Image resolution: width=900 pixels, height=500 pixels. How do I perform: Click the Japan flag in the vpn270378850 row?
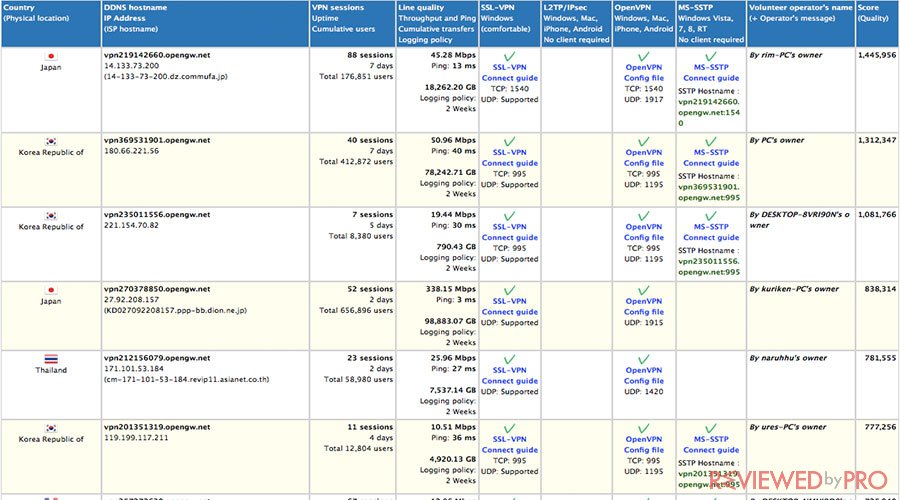pyautogui.click(x=51, y=290)
